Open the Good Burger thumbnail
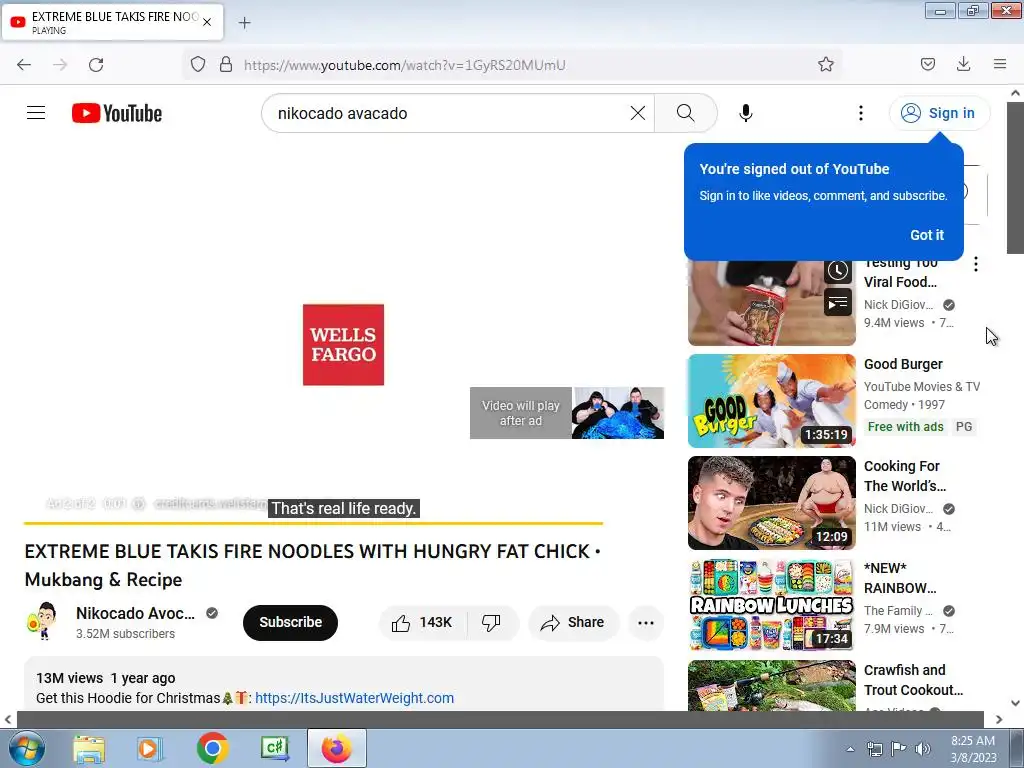The width and height of the screenshot is (1024, 768). click(x=772, y=401)
